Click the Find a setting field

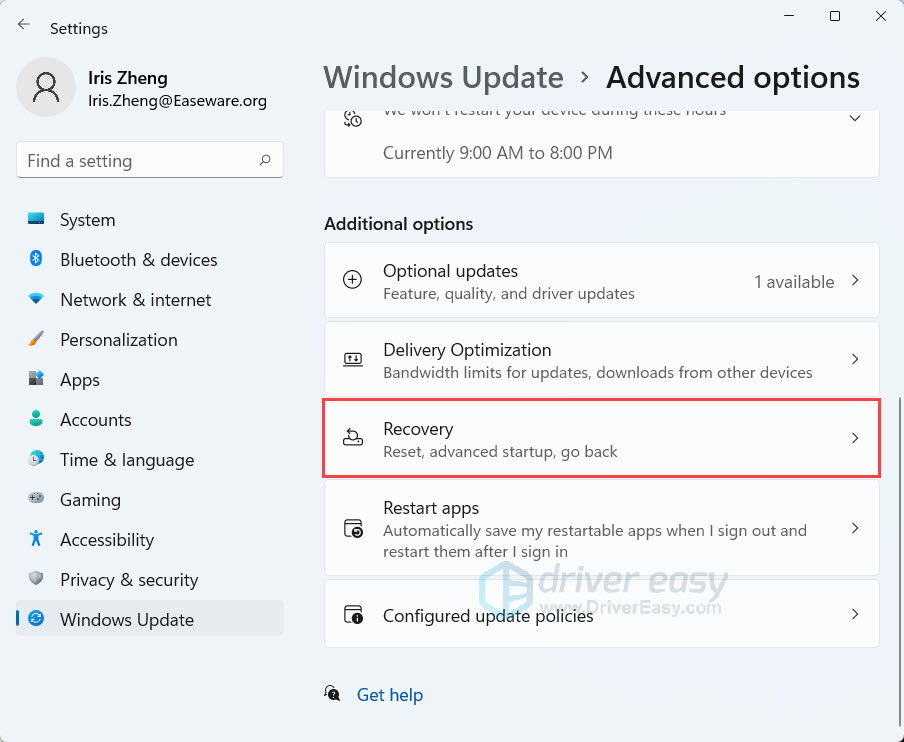(x=140, y=160)
